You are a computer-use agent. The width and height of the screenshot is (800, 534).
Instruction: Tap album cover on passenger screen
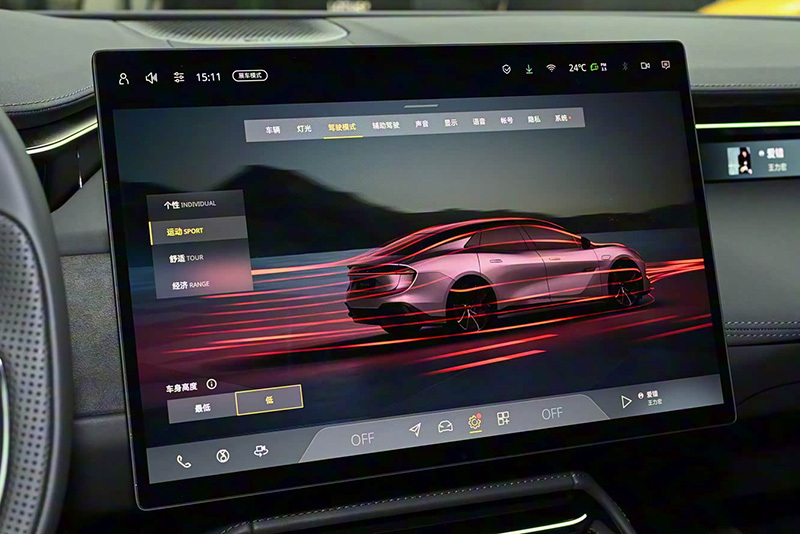[740, 161]
